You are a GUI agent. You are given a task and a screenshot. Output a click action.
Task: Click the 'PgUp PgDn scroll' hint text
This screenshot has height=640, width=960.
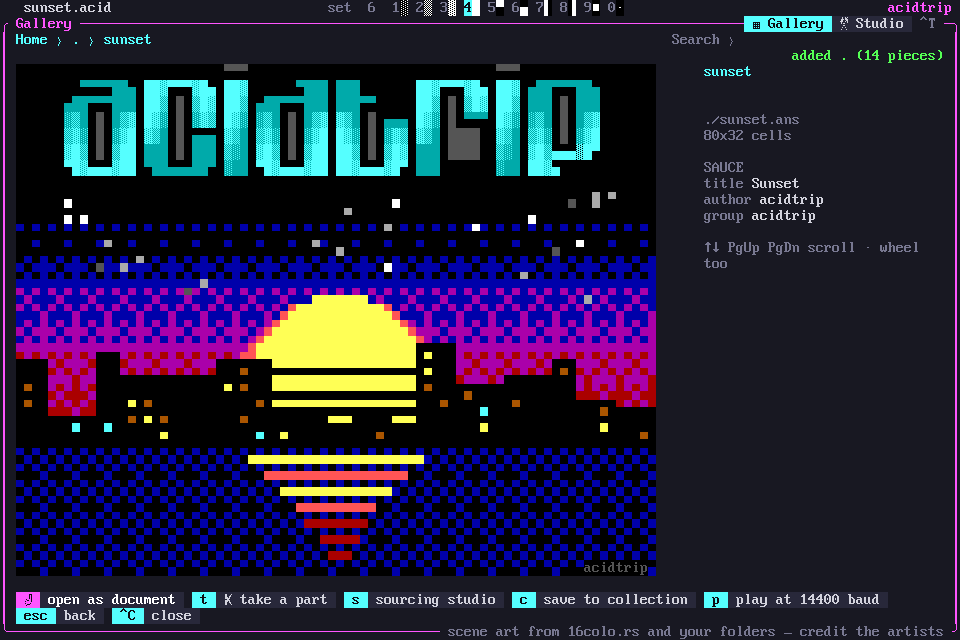pyautogui.click(x=790, y=247)
